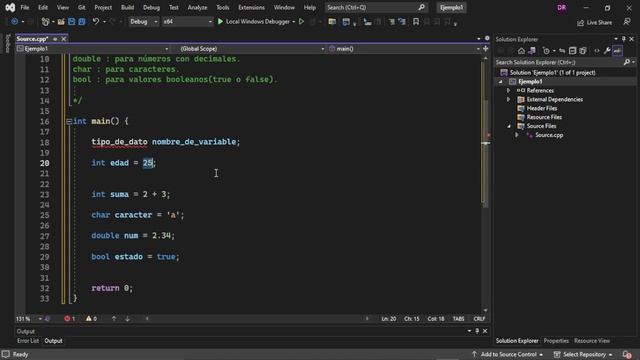The width and height of the screenshot is (640, 360).
Task: Click the Navigate Backward toolbar icon
Action: pyautogui.click(x=14, y=22)
